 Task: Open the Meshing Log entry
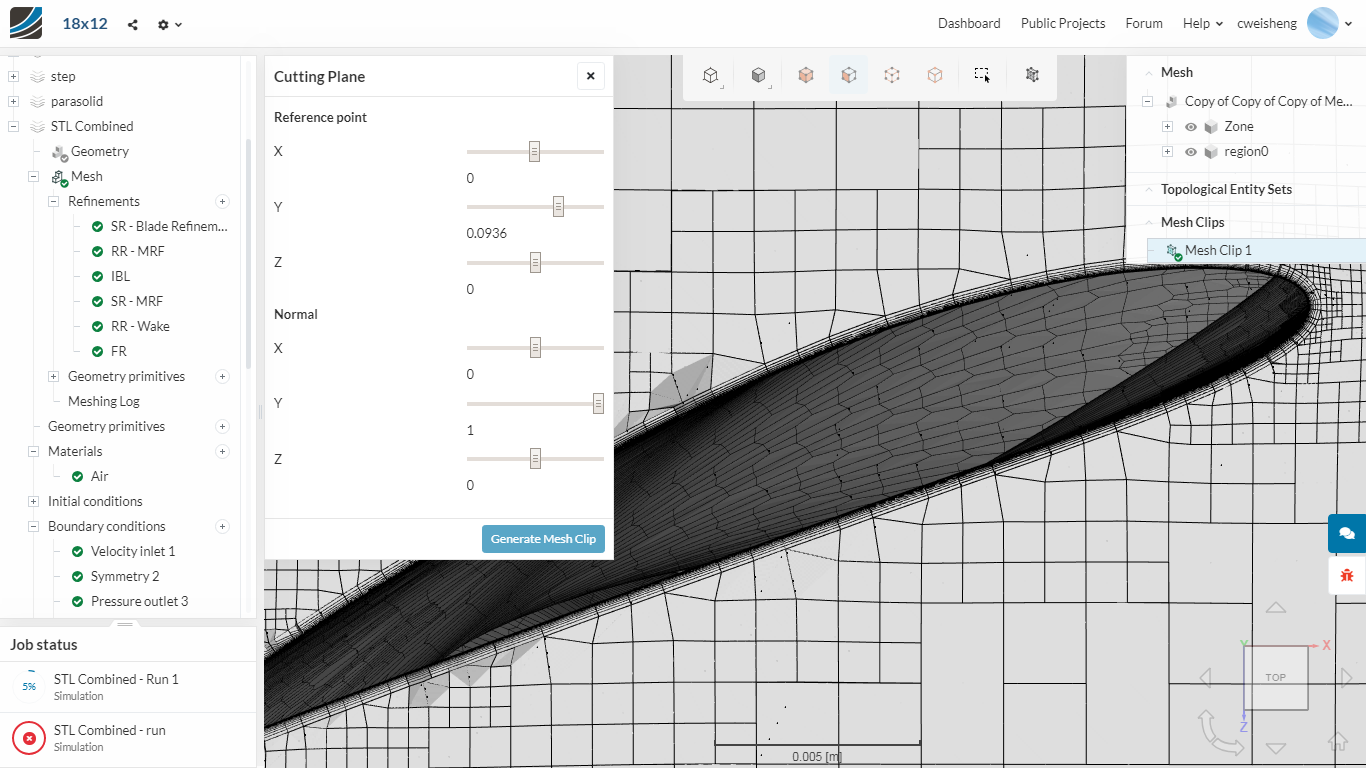[103, 401]
